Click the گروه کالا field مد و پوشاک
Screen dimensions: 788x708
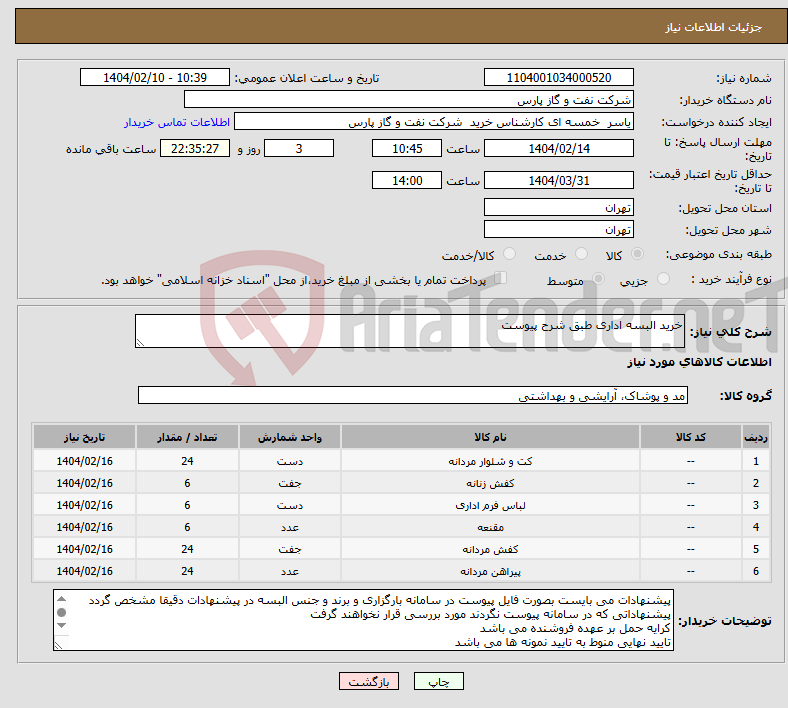pos(413,395)
